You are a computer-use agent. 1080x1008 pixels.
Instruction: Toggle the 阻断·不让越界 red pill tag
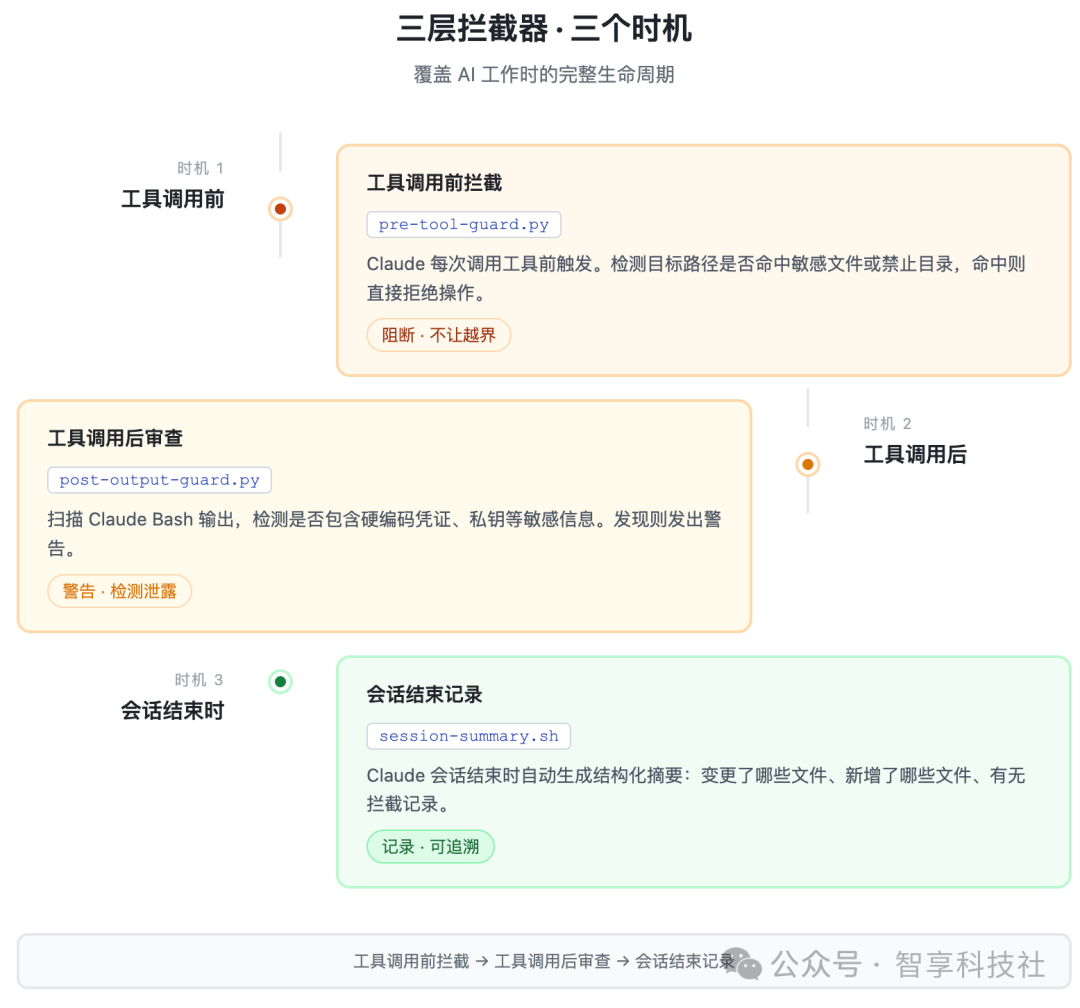click(438, 335)
